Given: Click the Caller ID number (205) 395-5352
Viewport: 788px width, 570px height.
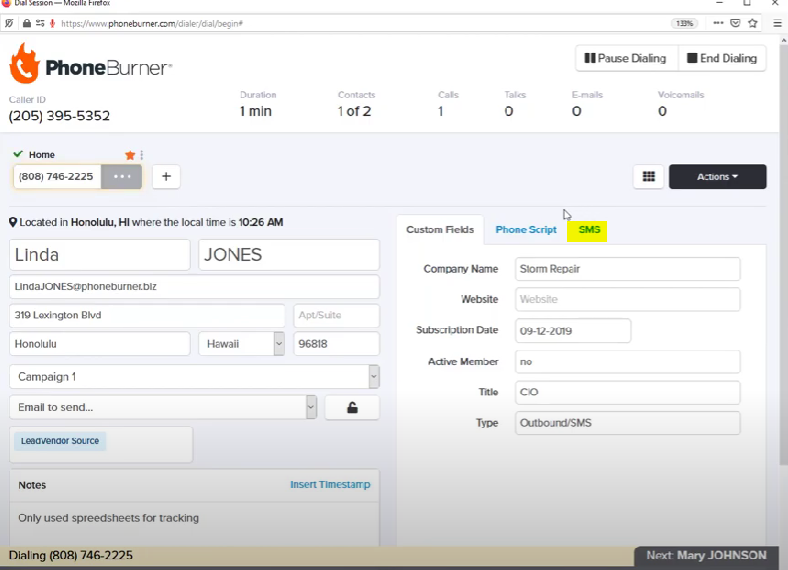Looking at the screenshot, I should [59, 116].
